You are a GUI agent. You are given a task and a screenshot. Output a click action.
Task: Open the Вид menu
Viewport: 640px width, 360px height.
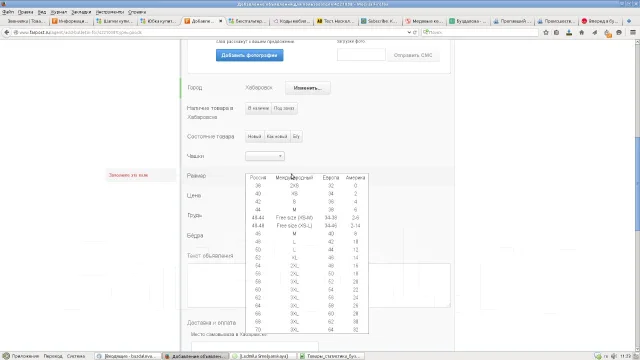pyautogui.click(x=42, y=12)
